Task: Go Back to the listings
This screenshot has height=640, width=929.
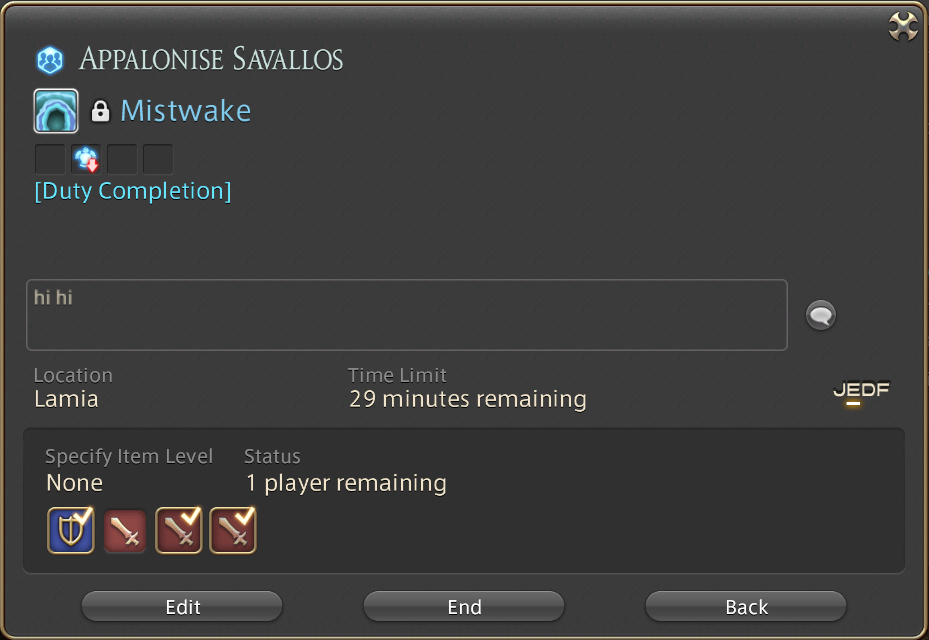Action: pyautogui.click(x=746, y=606)
